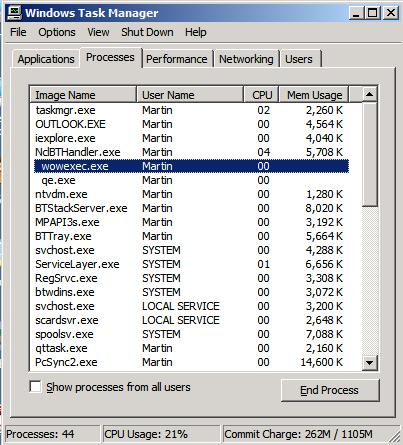Click the process list scrollbar thumb

tap(369, 155)
